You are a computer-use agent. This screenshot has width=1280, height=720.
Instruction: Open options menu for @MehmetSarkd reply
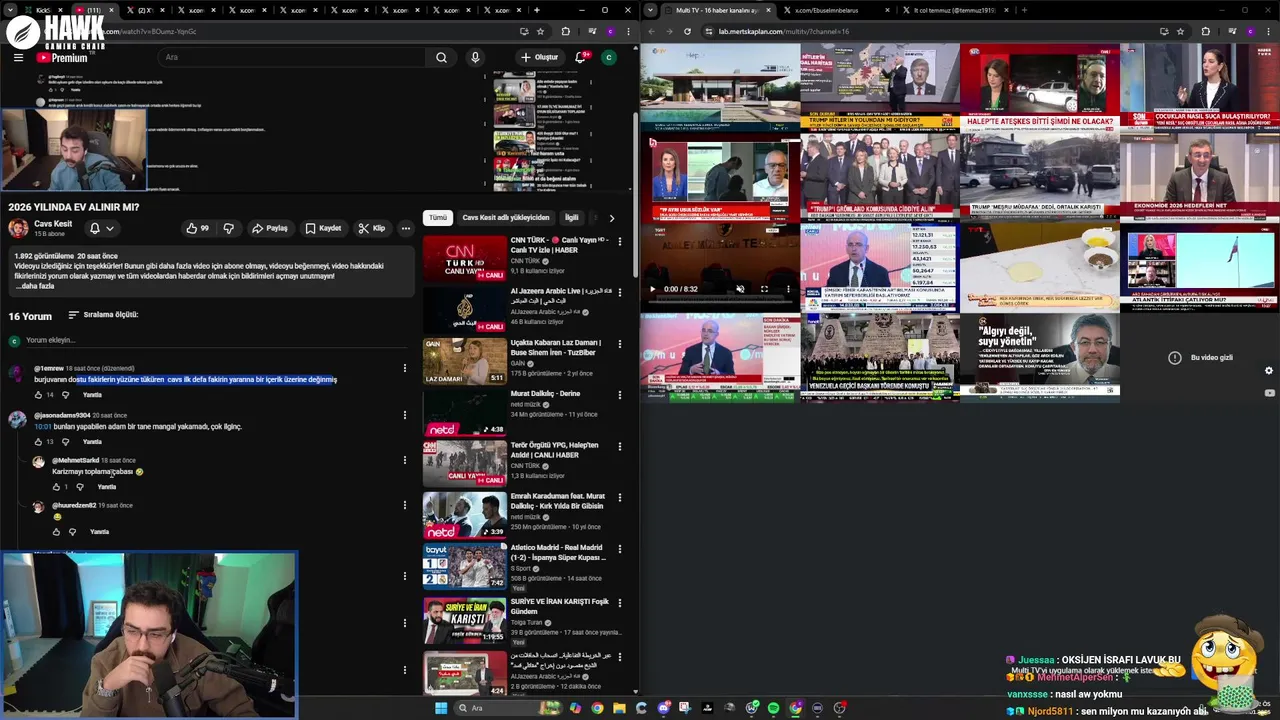pyautogui.click(x=405, y=460)
